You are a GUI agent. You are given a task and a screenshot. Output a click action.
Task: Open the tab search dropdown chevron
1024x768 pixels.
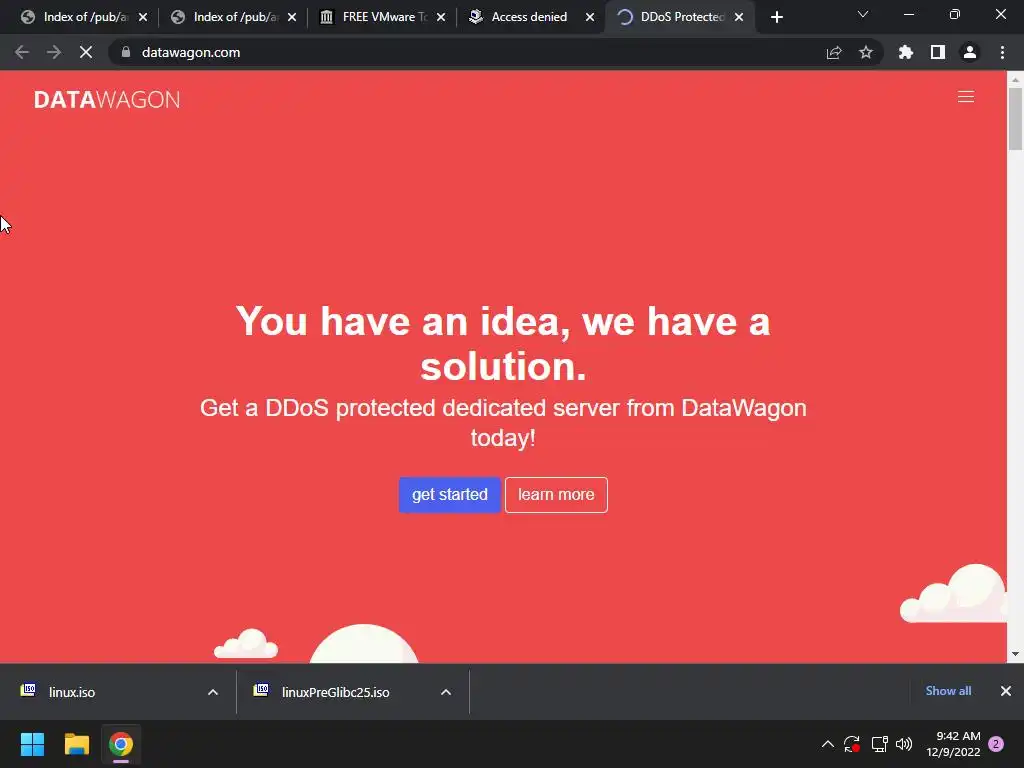pyautogui.click(x=863, y=14)
